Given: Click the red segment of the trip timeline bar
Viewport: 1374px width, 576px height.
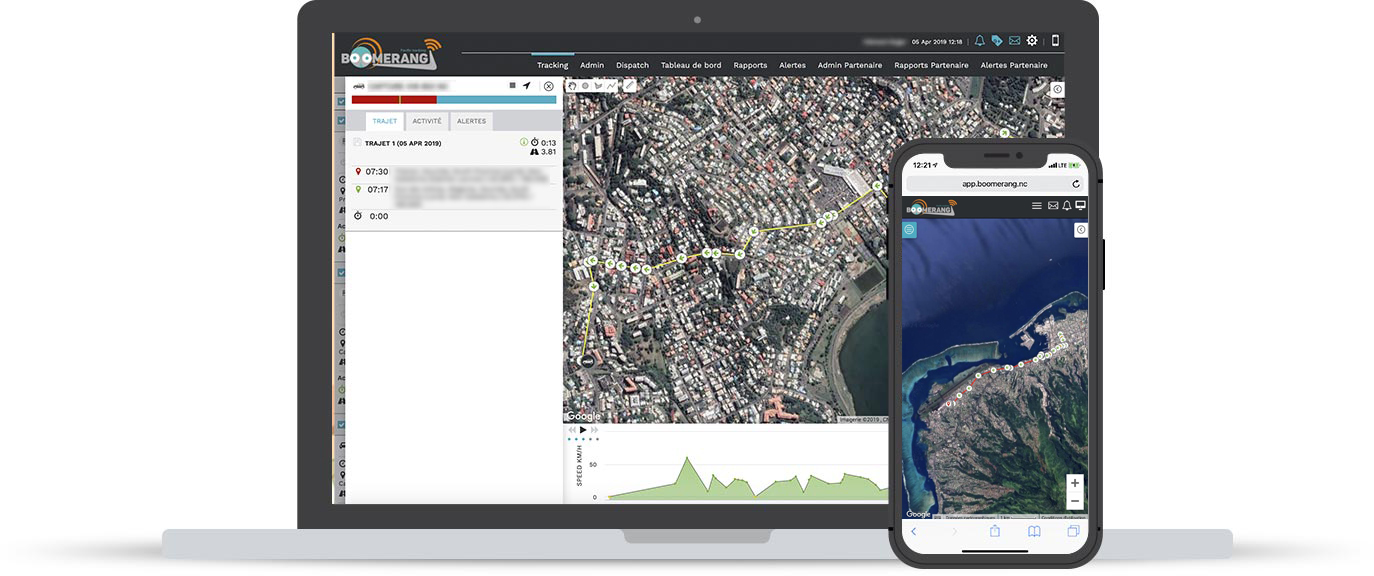Looking at the screenshot, I should coord(375,100).
